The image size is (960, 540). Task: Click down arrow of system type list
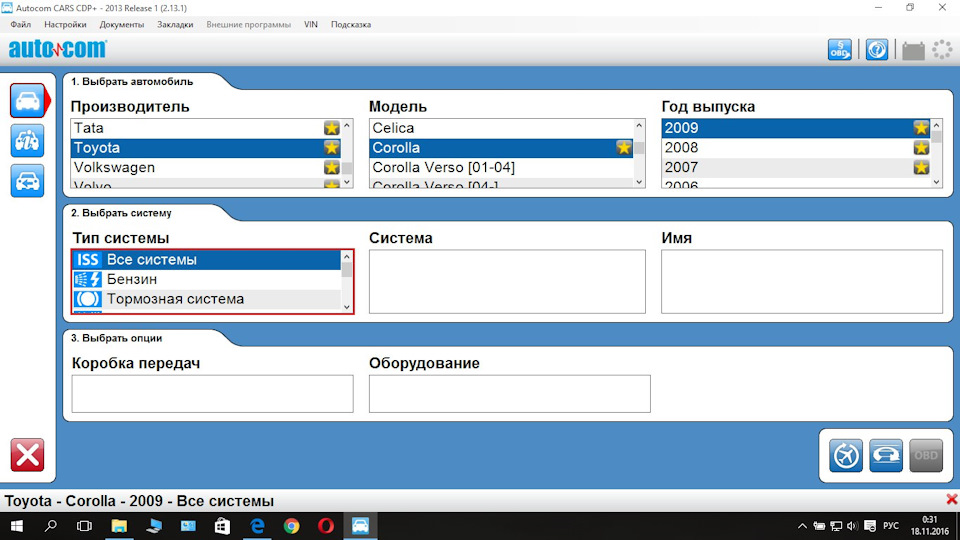pos(347,307)
